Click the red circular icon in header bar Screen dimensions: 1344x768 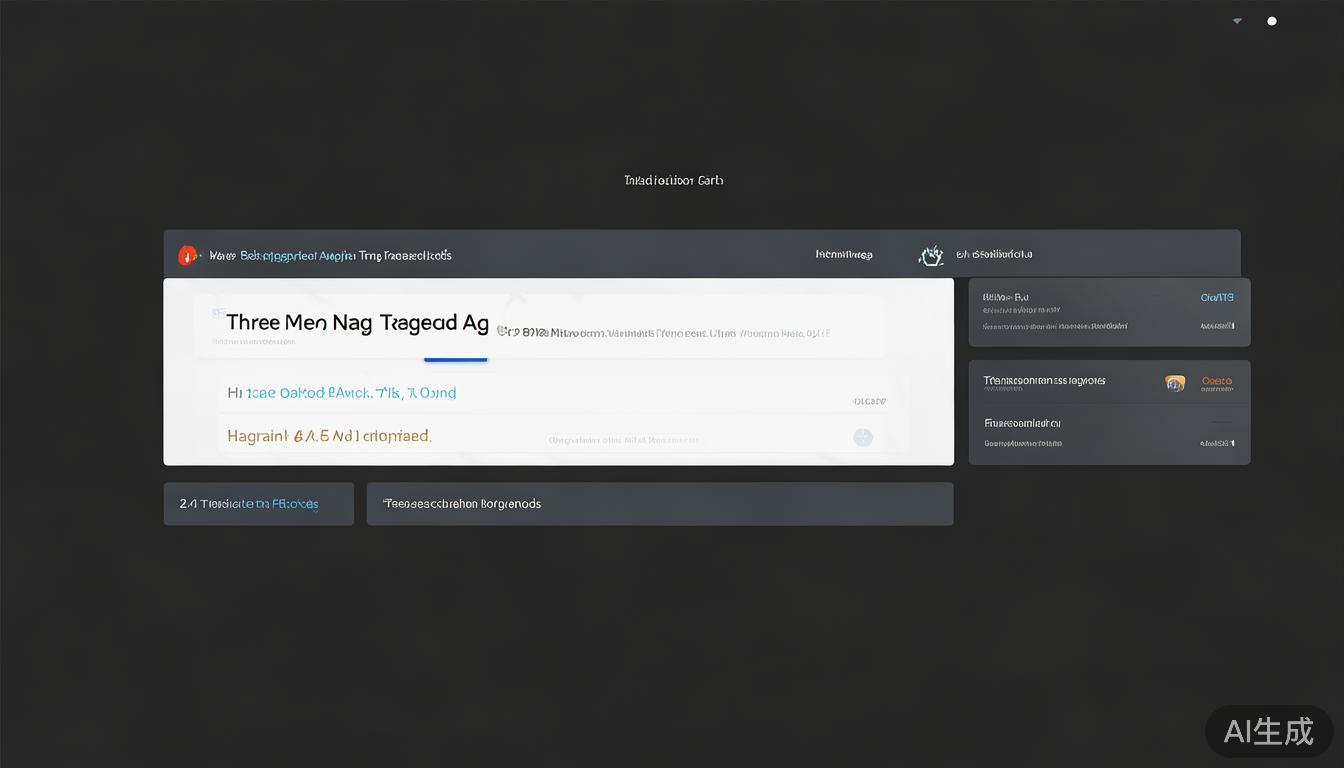click(187, 256)
